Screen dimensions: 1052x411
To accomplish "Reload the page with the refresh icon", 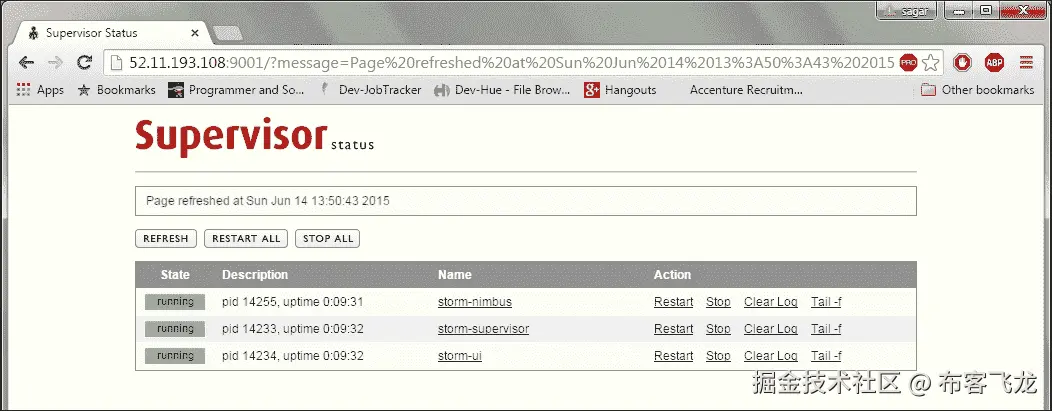I will [85, 63].
